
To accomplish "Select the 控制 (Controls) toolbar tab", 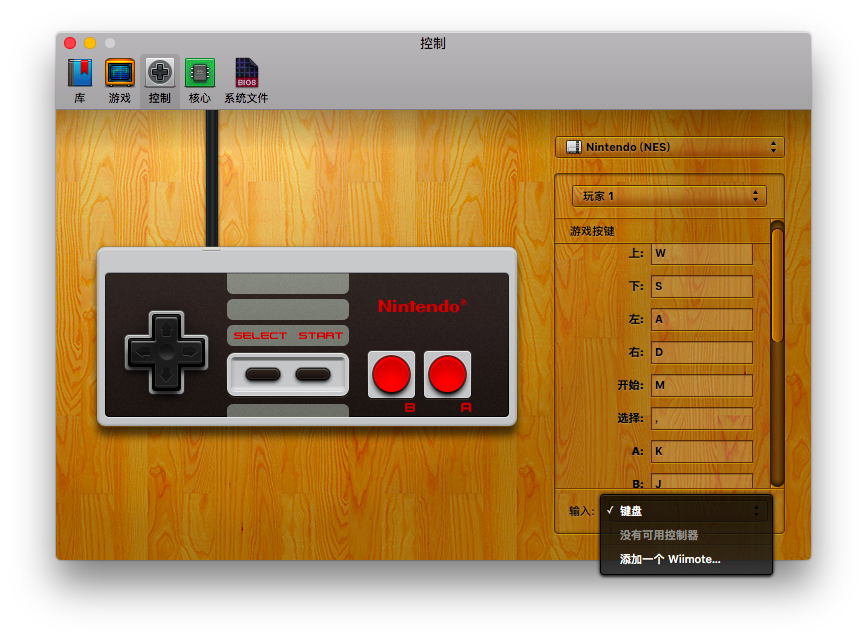I will click(160, 81).
